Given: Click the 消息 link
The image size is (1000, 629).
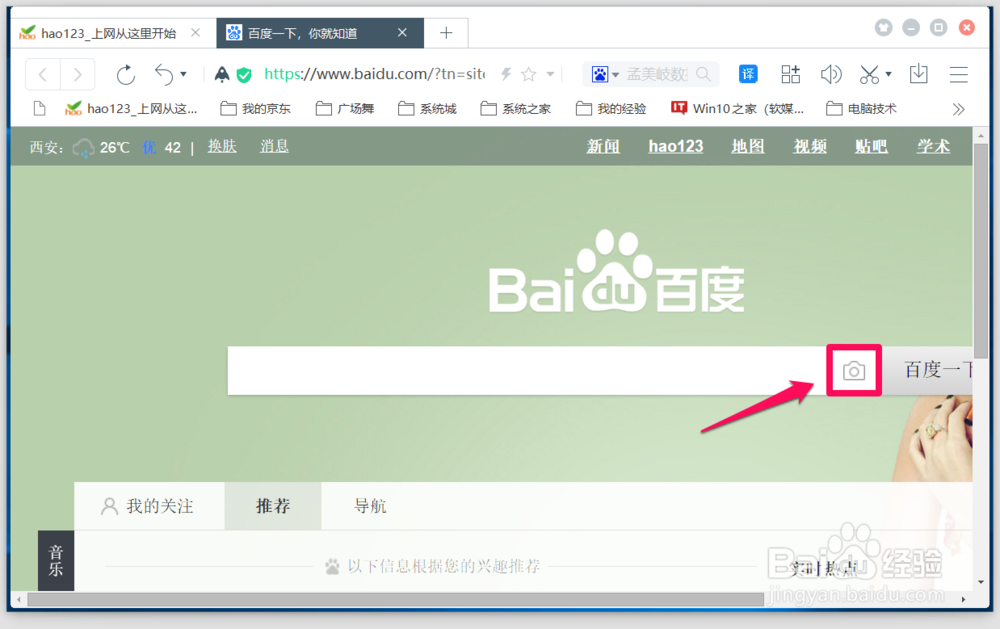Looking at the screenshot, I should 274,147.
